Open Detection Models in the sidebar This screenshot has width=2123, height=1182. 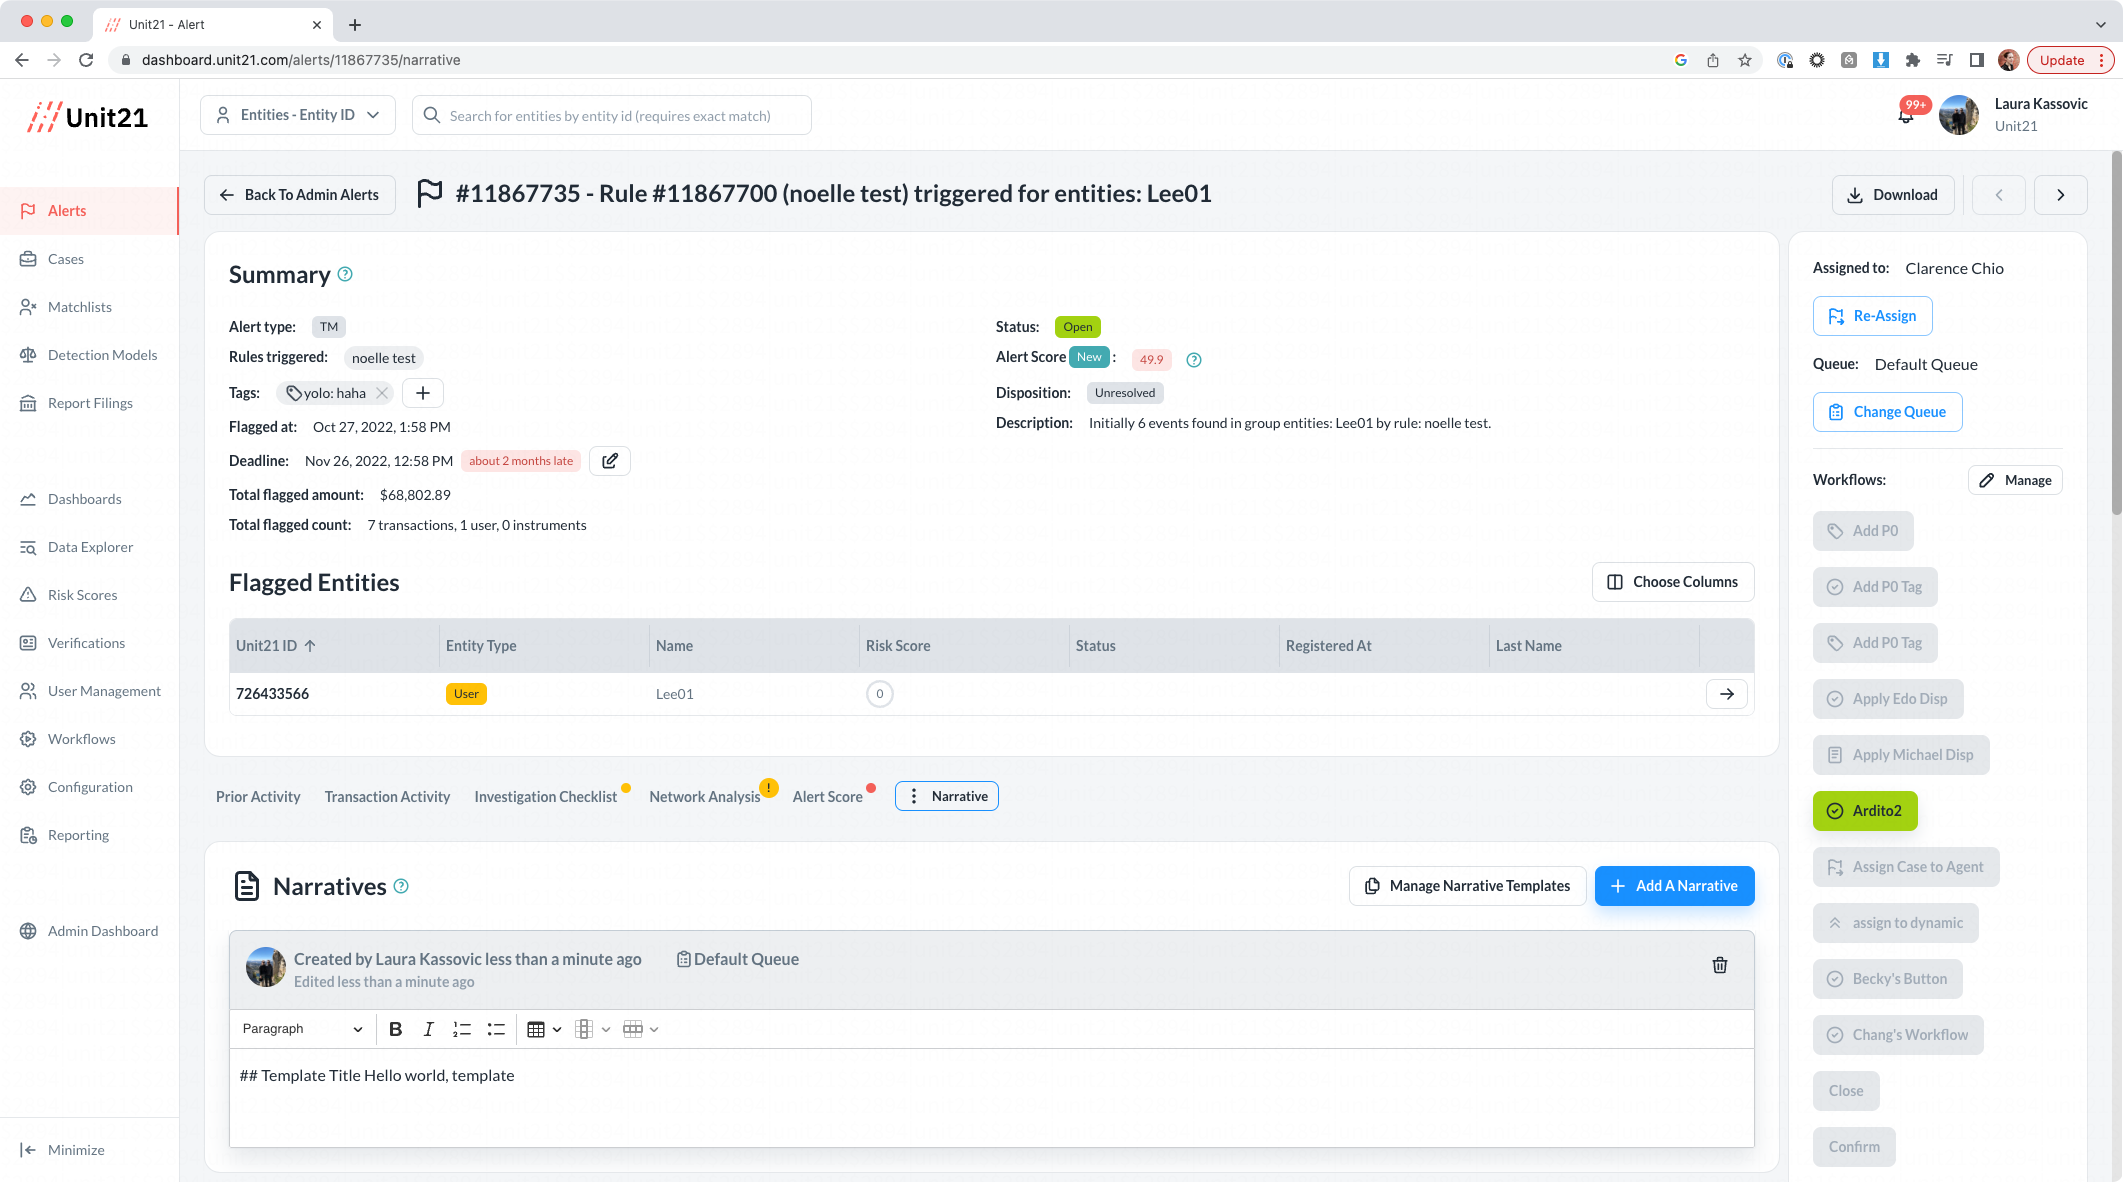pyautogui.click(x=102, y=355)
